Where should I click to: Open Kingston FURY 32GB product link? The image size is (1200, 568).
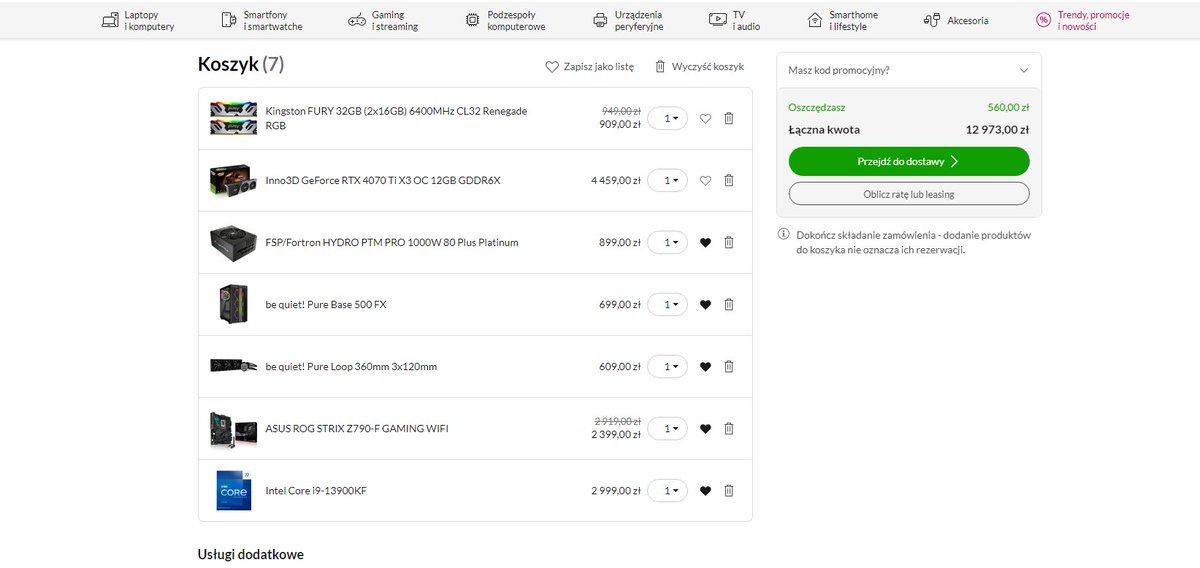(x=396, y=118)
